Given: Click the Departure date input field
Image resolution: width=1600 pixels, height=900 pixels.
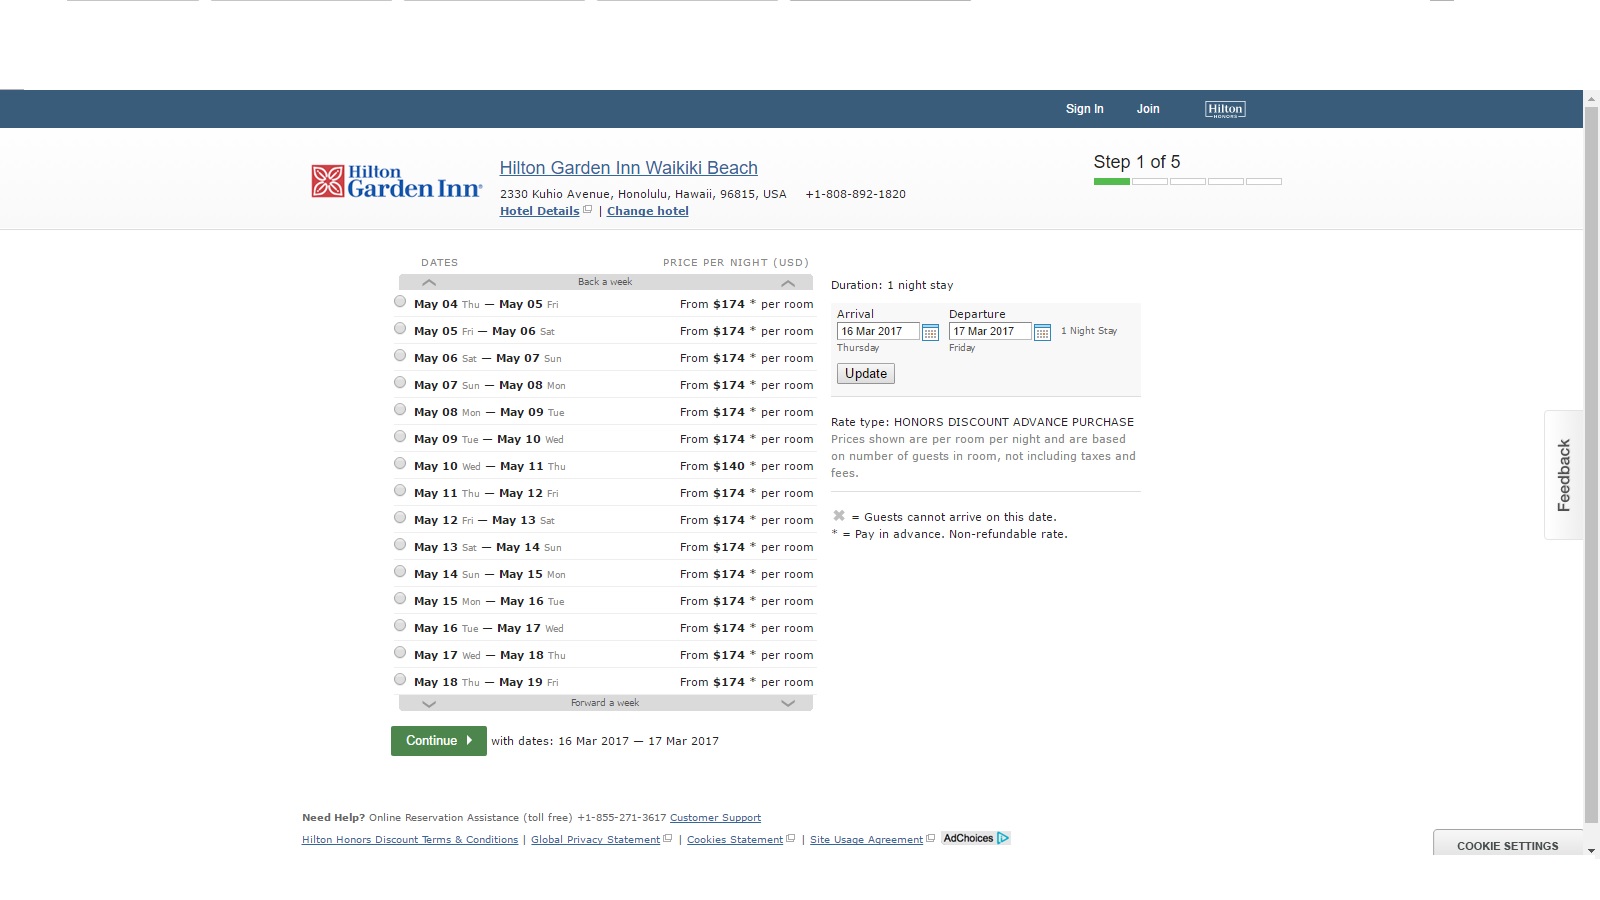Looking at the screenshot, I should [990, 331].
